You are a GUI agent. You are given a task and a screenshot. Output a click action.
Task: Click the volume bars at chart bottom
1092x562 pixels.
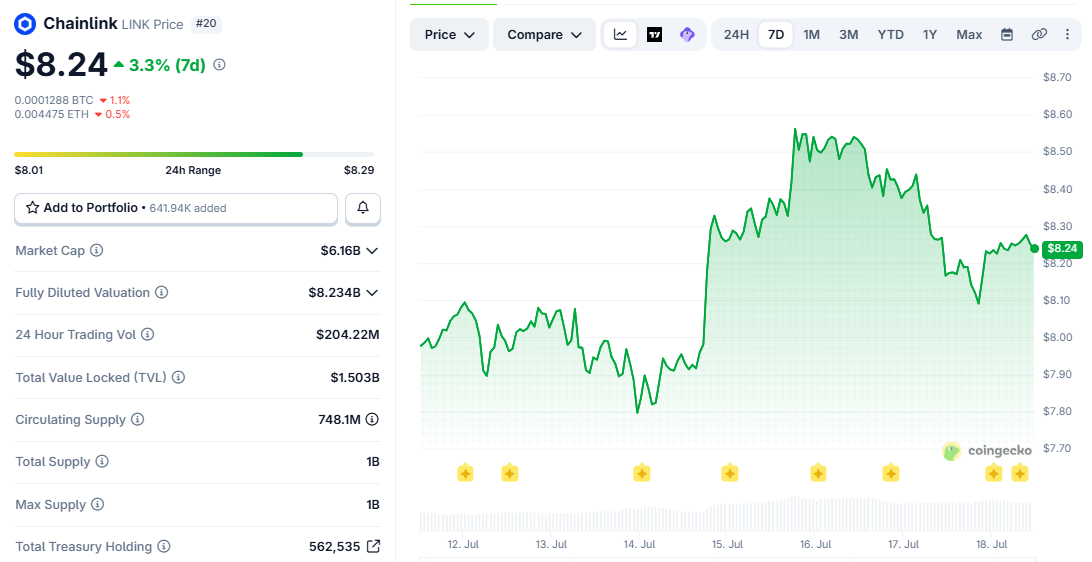[x=726, y=515]
